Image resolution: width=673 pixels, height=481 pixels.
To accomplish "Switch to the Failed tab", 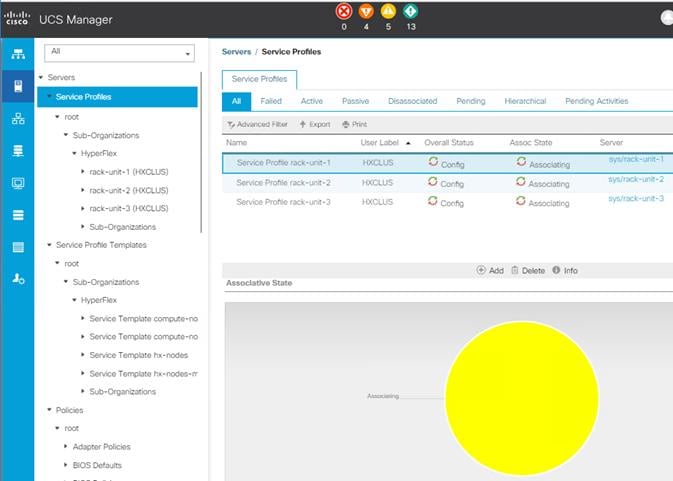I will pyautogui.click(x=271, y=101).
